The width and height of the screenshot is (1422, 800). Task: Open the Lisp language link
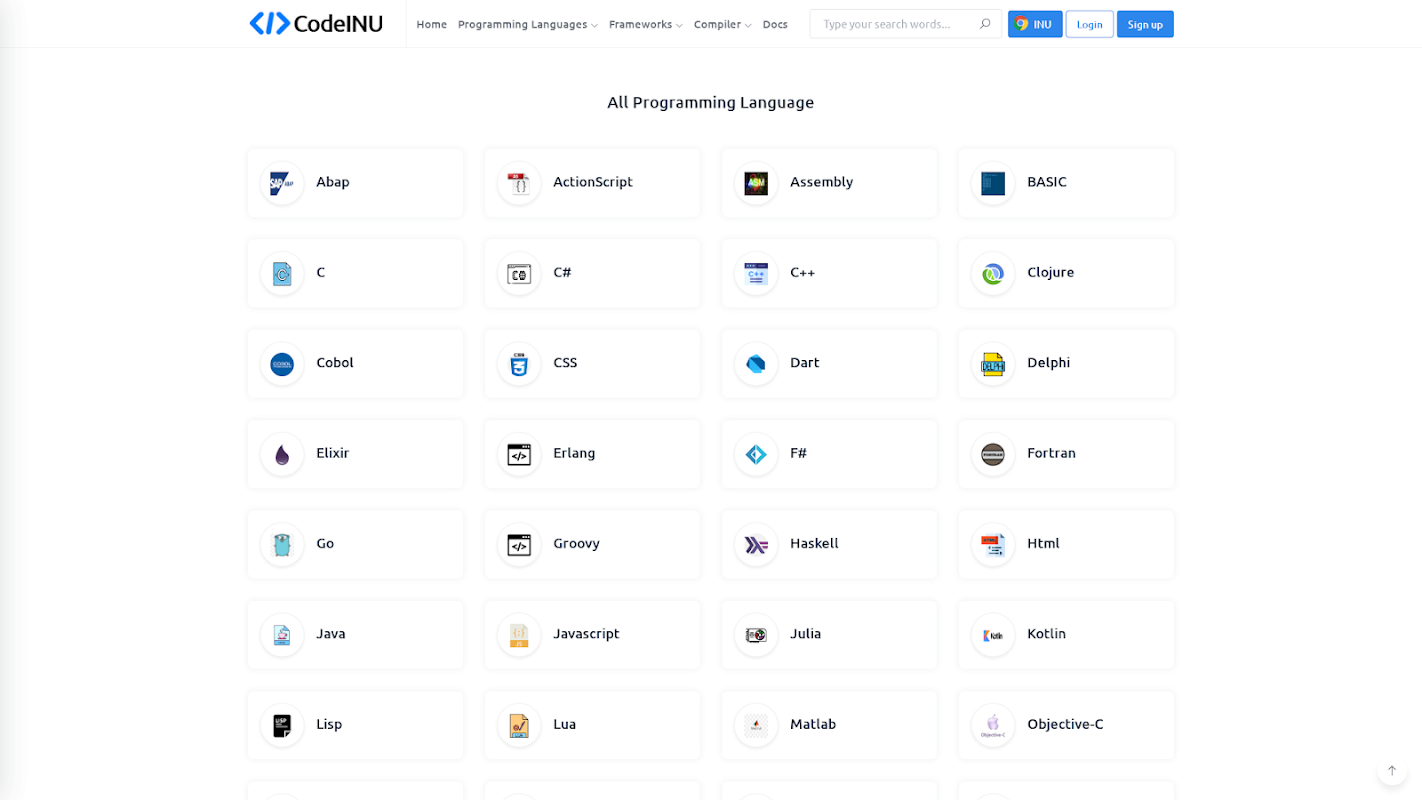coord(329,724)
